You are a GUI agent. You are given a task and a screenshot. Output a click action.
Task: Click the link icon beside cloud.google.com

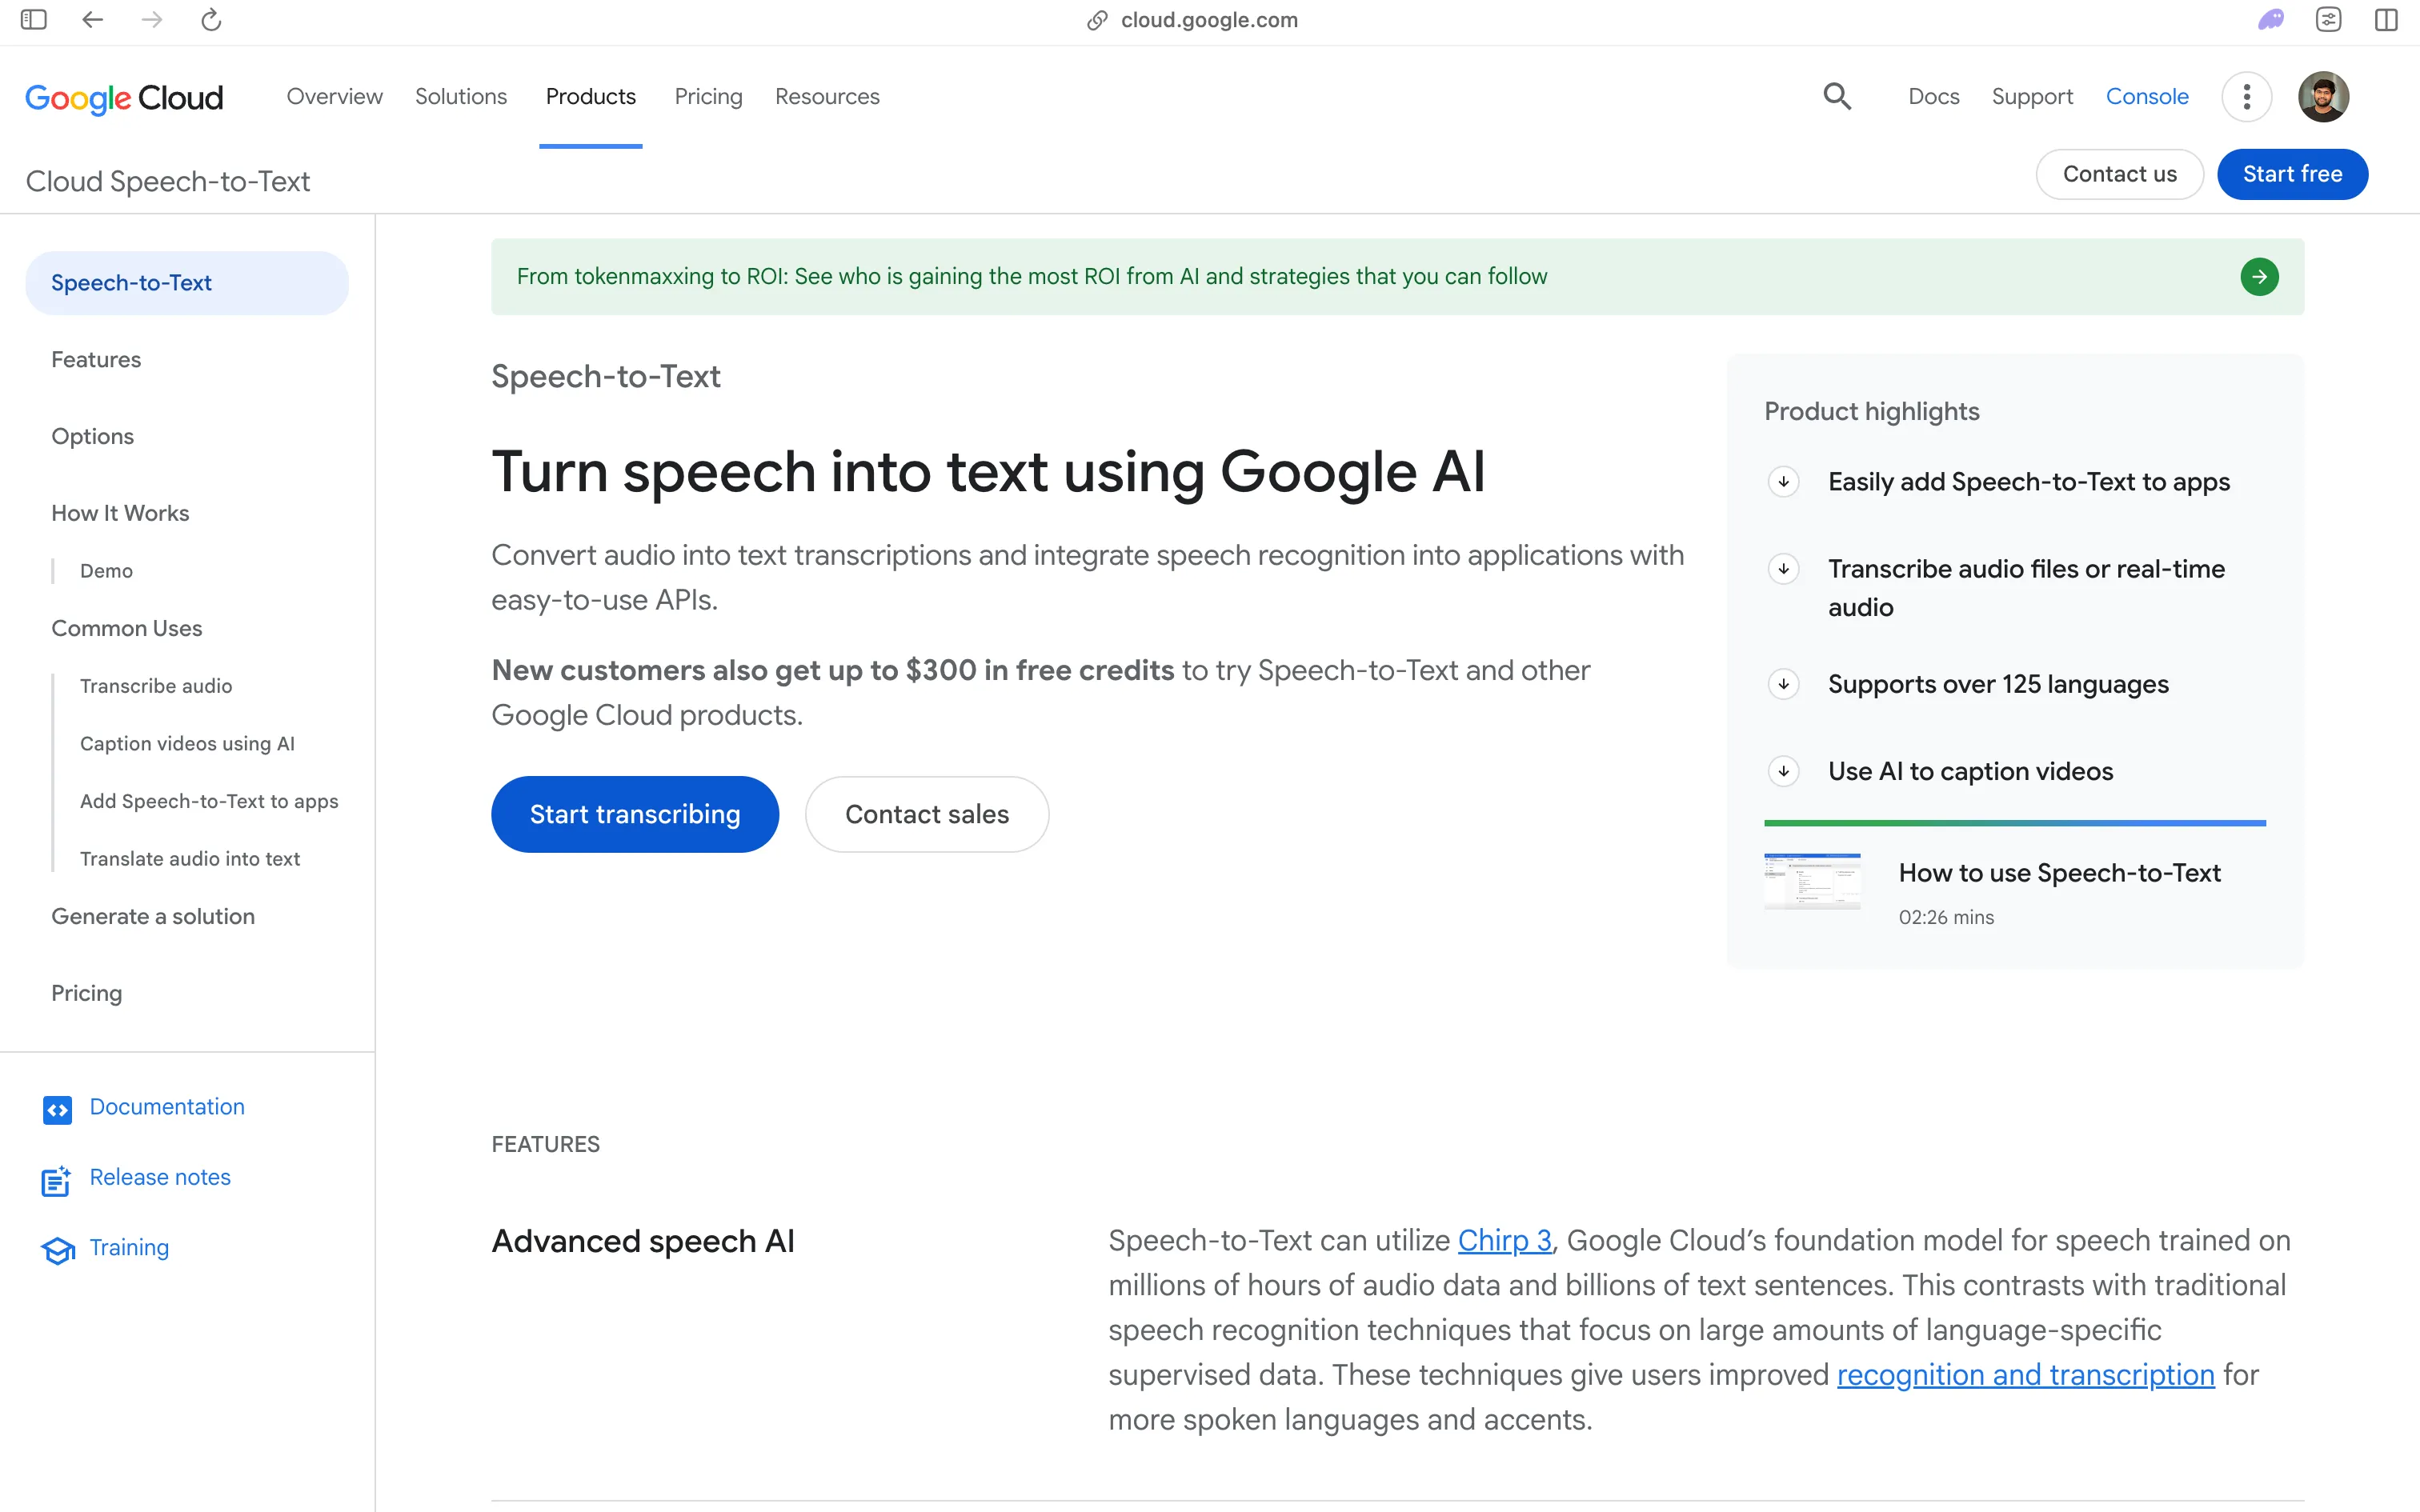[x=1097, y=20]
